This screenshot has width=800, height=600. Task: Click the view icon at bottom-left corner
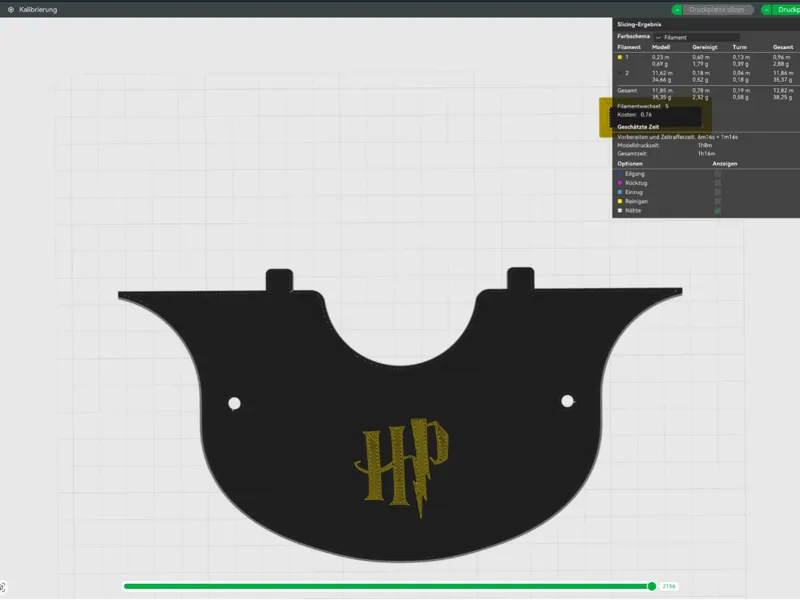3,587
